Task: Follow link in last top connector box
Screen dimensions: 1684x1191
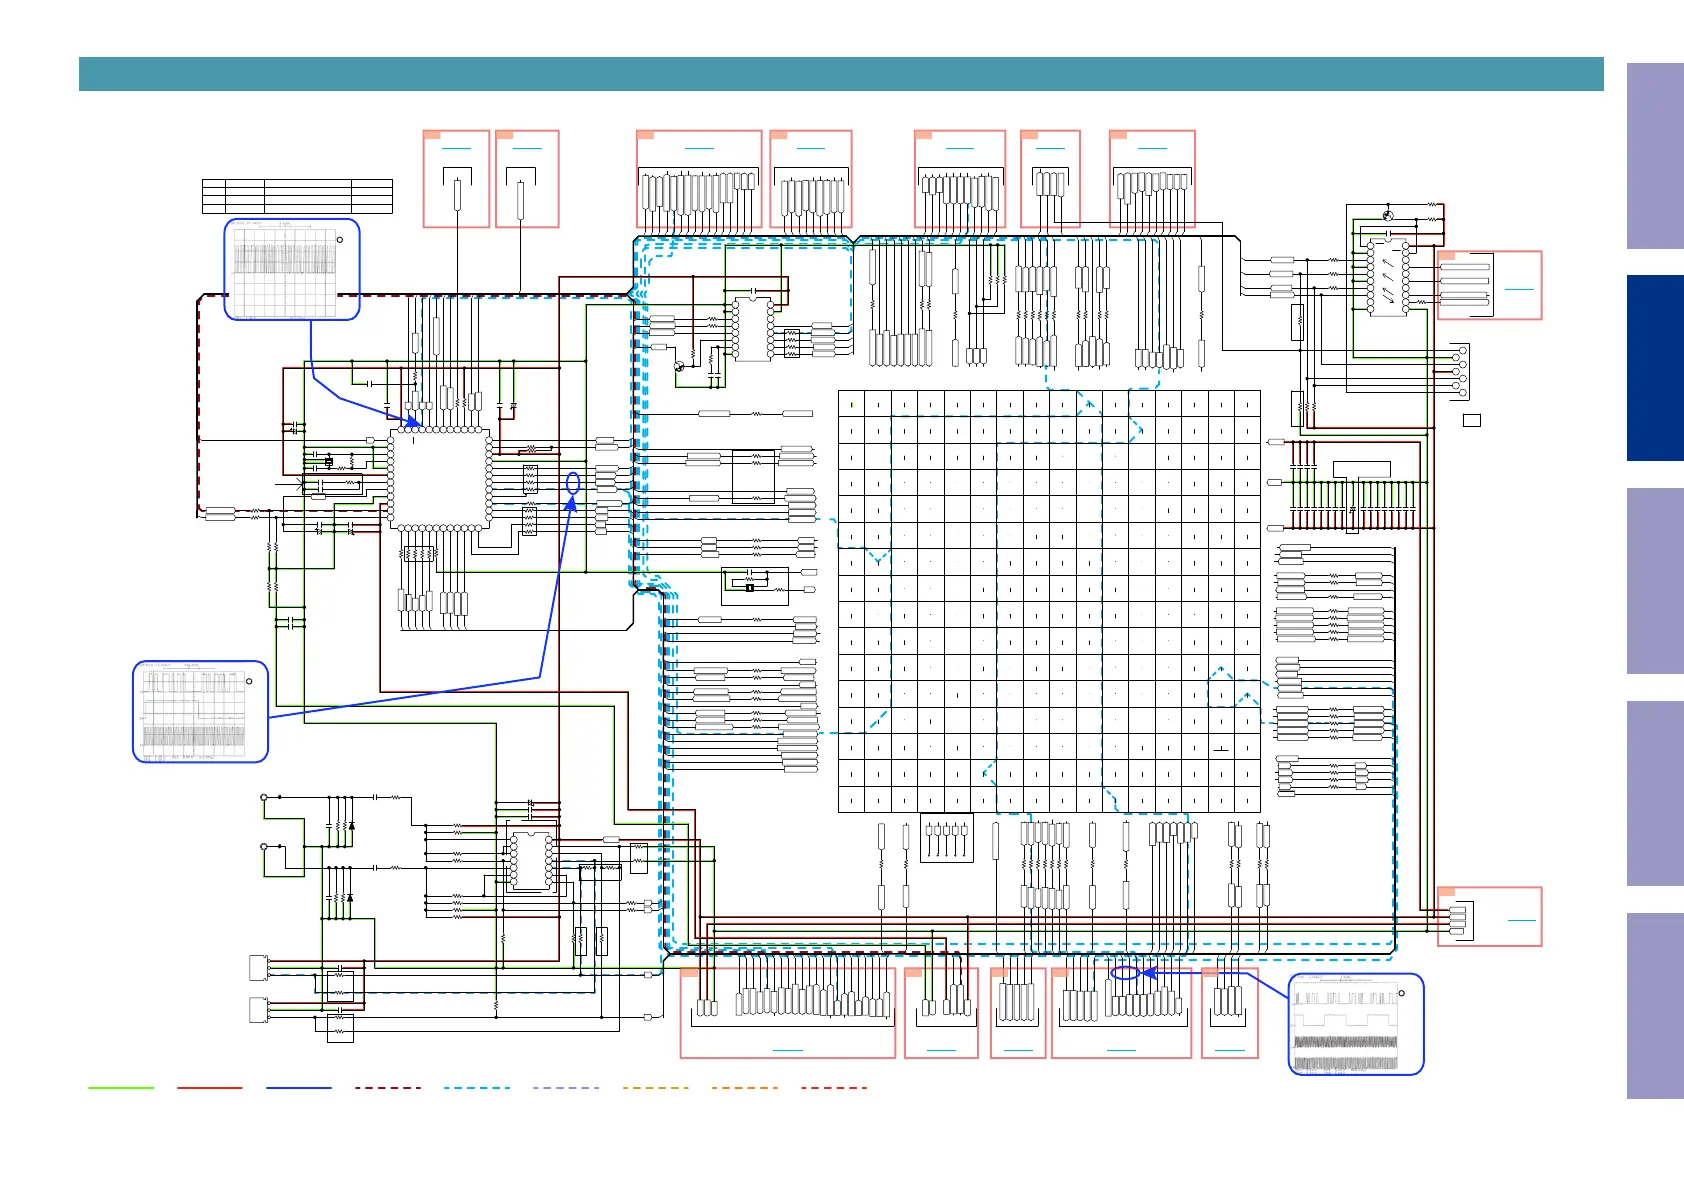Action: click(1153, 148)
